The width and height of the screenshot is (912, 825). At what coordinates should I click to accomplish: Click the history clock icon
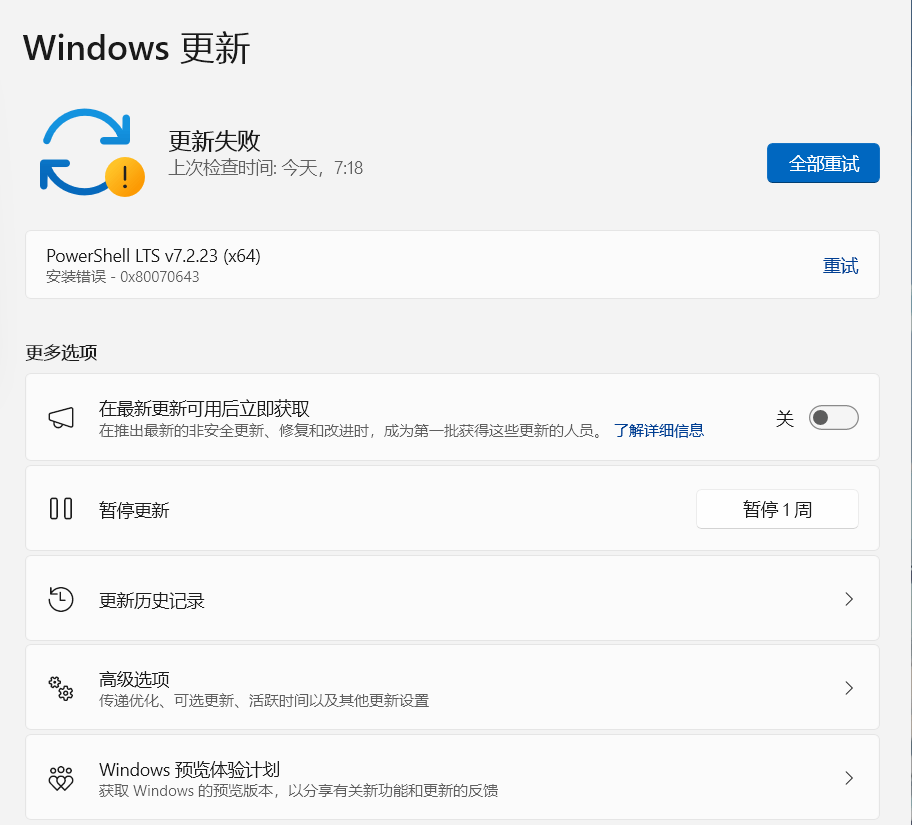[x=61, y=599]
